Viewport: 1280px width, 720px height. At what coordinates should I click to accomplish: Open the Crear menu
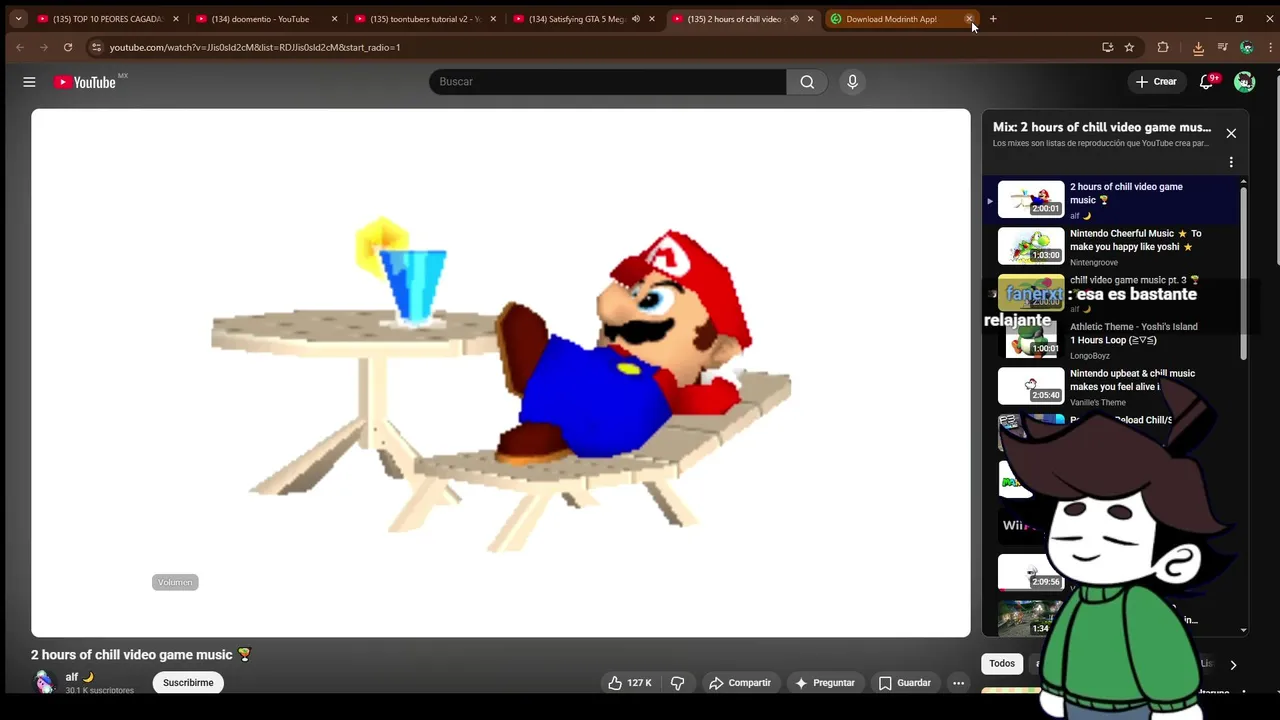[1156, 82]
